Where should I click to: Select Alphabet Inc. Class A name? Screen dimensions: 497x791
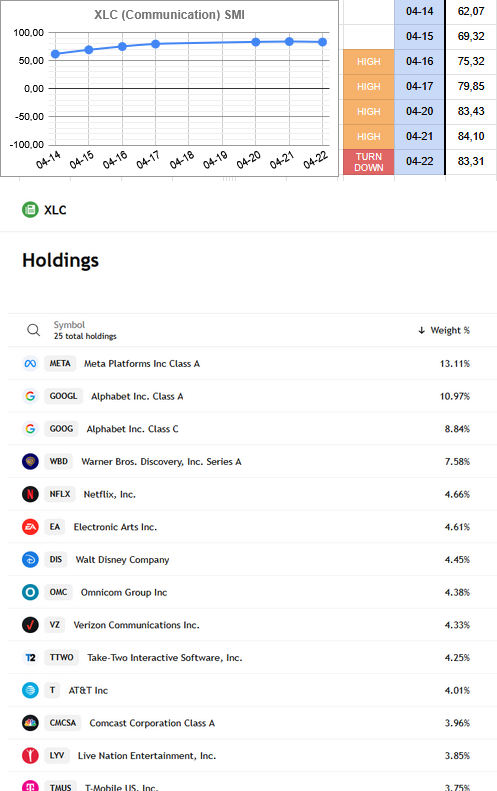(x=137, y=397)
